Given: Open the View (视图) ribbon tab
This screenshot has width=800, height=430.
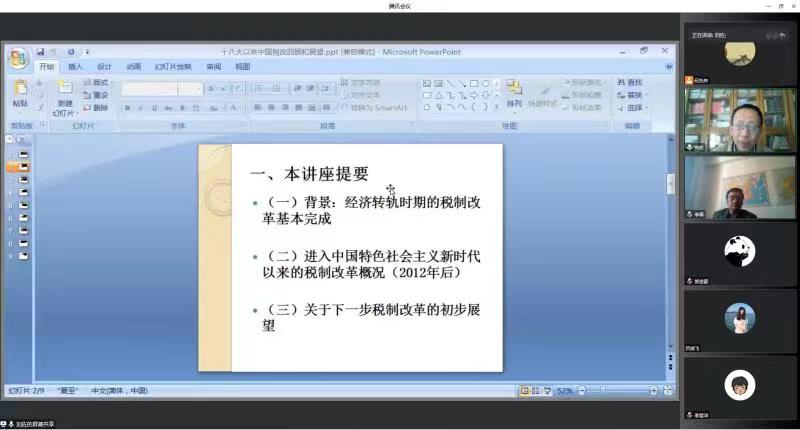Looking at the screenshot, I should tap(242, 67).
